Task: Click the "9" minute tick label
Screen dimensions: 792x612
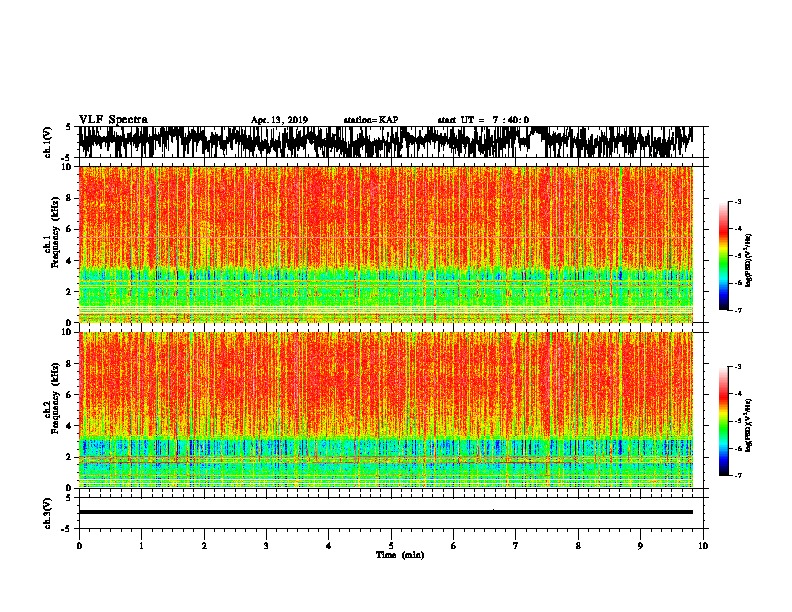Action: (640, 546)
